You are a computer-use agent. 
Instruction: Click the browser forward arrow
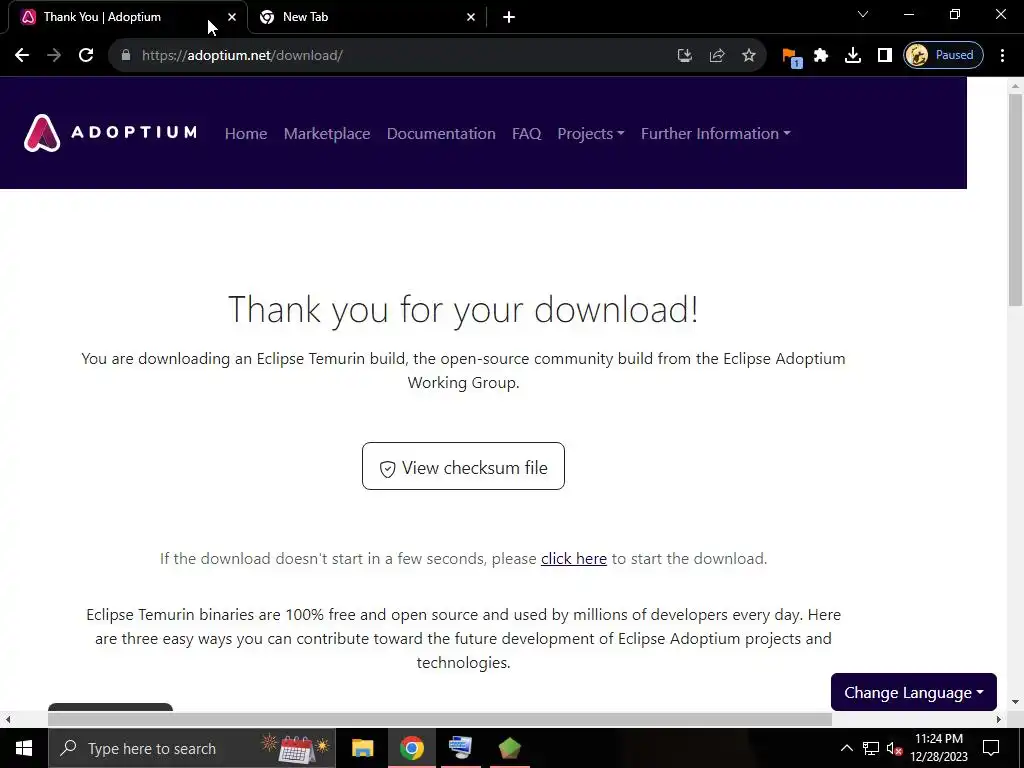point(54,56)
